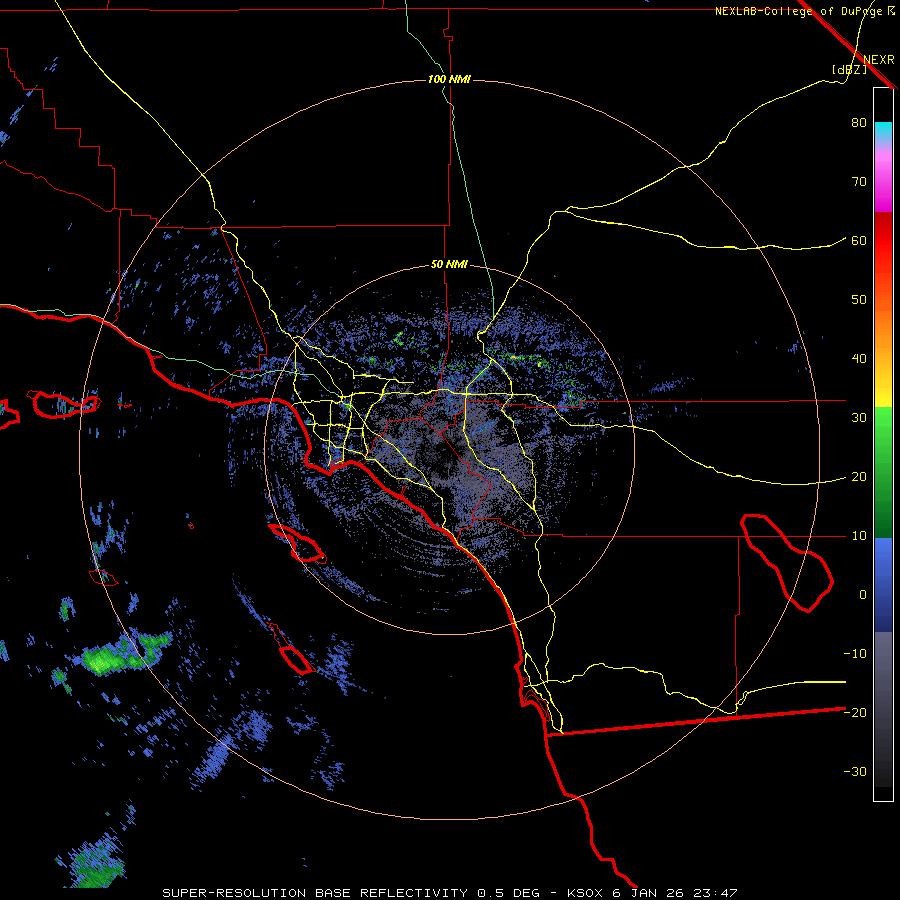Image resolution: width=900 pixels, height=900 pixels.
Task: Click the 100 NMI range ring label
Action: point(449,79)
